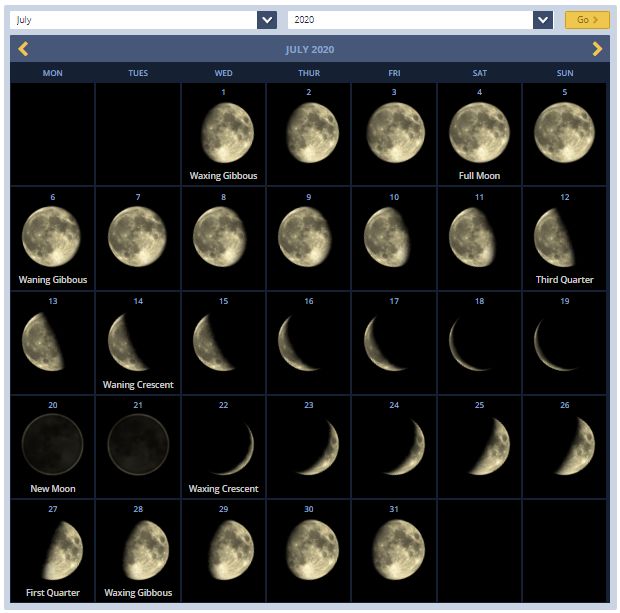The image size is (620, 613).
Task: Select the July 14 Waning Crescent moon
Action: (127, 342)
